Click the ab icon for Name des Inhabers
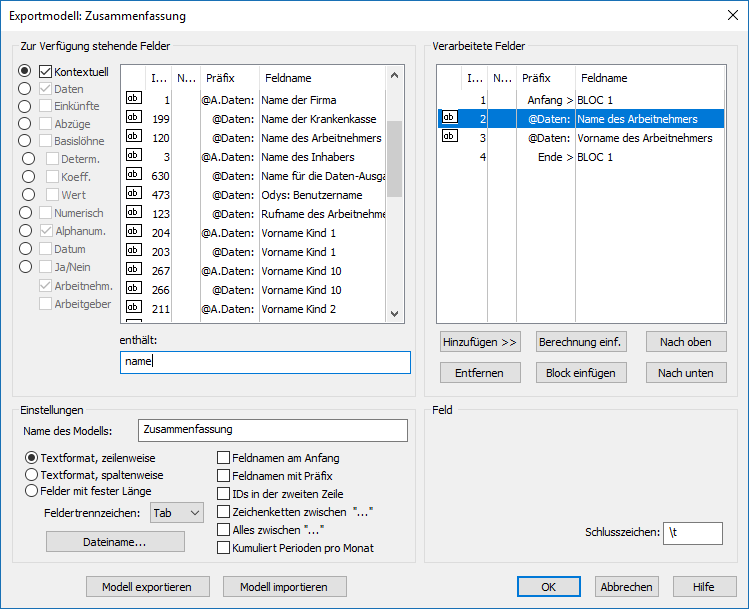The width and height of the screenshot is (749, 609). pos(134,155)
